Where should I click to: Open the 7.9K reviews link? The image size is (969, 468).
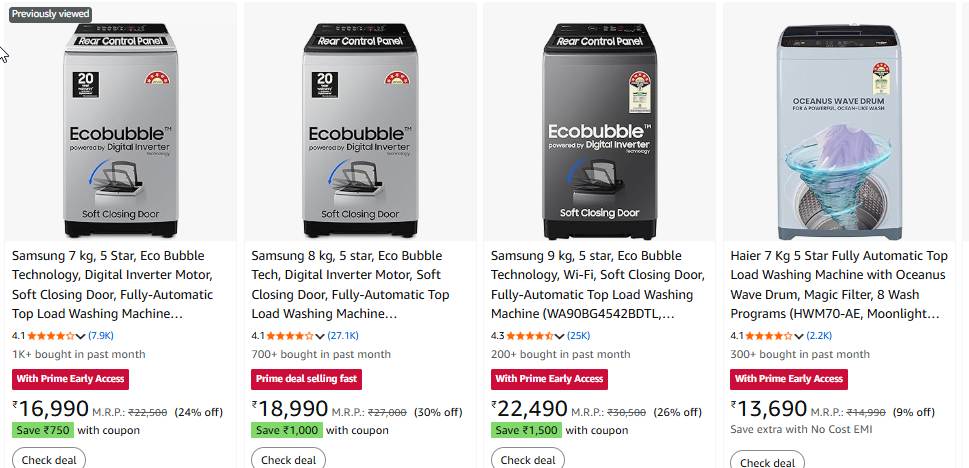coord(101,336)
